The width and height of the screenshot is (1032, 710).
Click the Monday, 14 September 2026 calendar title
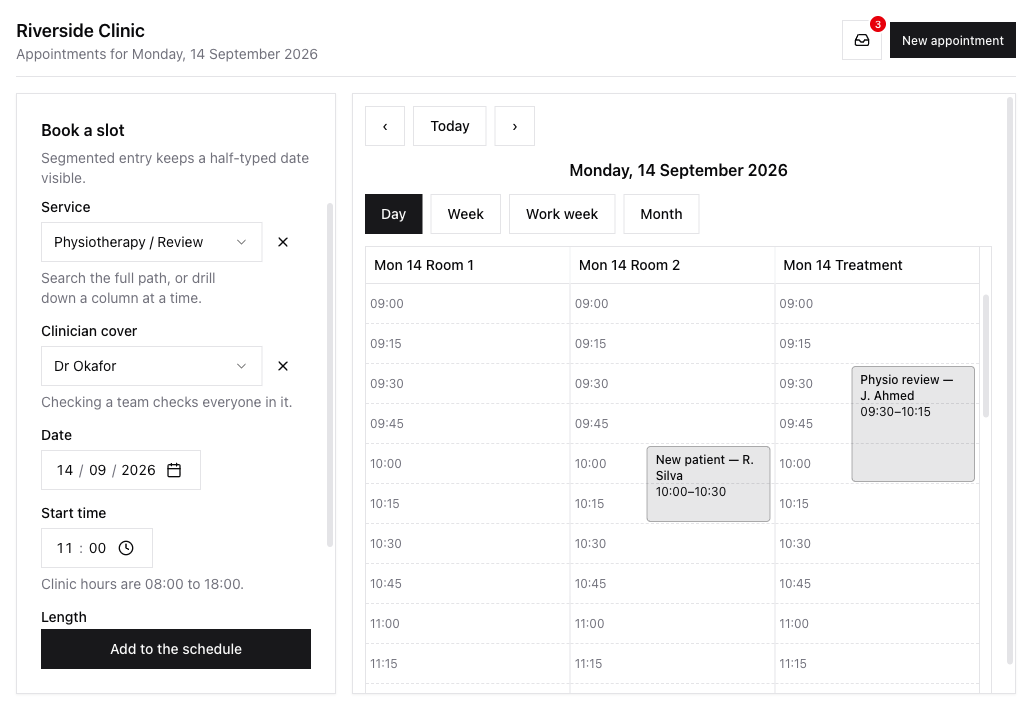[678, 170]
